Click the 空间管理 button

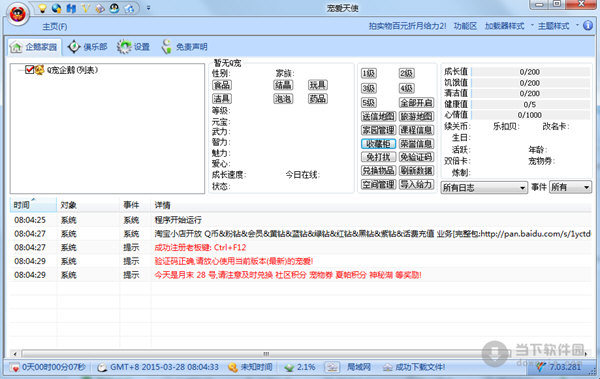(x=378, y=185)
